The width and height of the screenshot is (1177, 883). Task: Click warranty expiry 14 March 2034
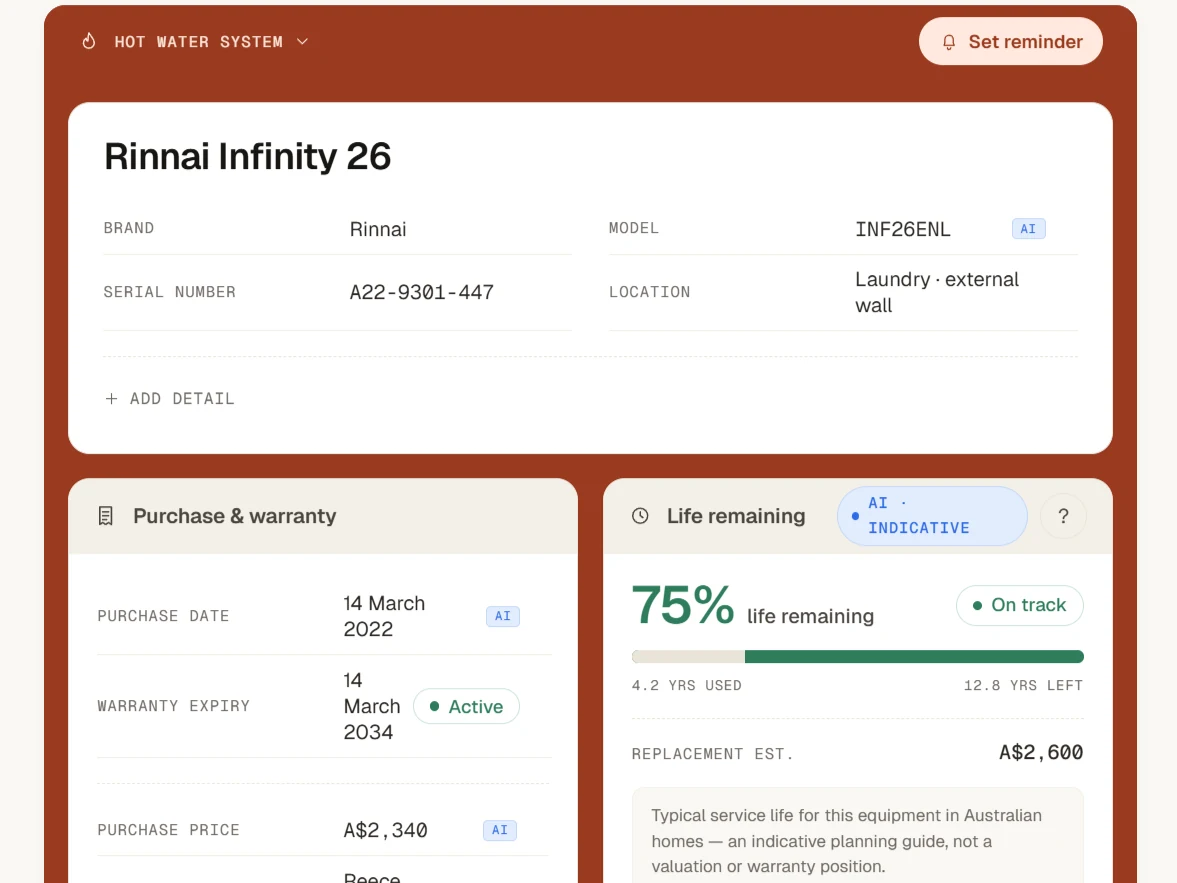[372, 706]
